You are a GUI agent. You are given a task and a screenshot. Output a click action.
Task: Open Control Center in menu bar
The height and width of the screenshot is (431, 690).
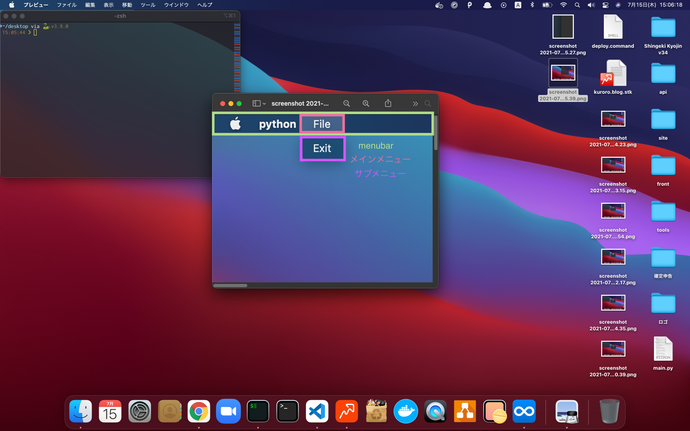[x=605, y=5]
